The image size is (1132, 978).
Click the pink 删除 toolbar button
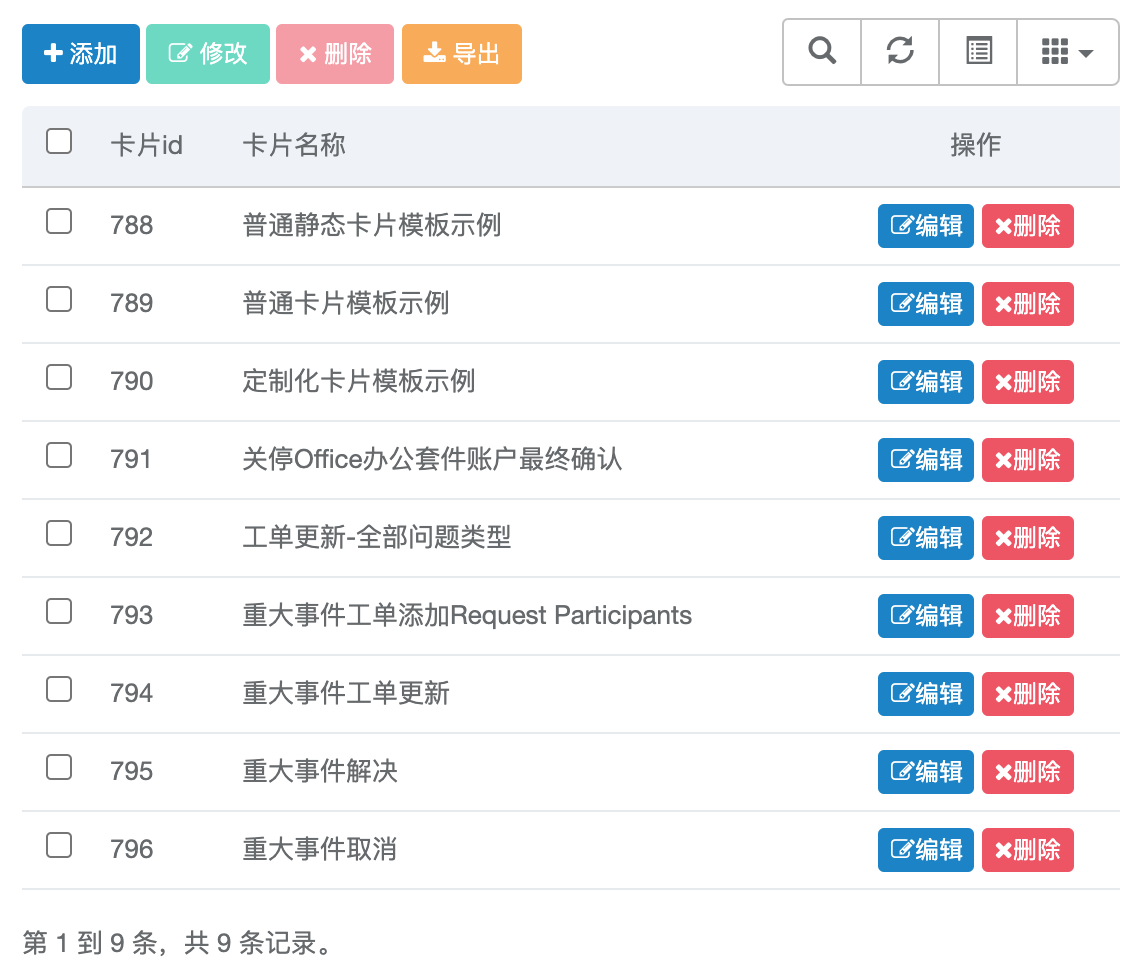click(x=335, y=54)
